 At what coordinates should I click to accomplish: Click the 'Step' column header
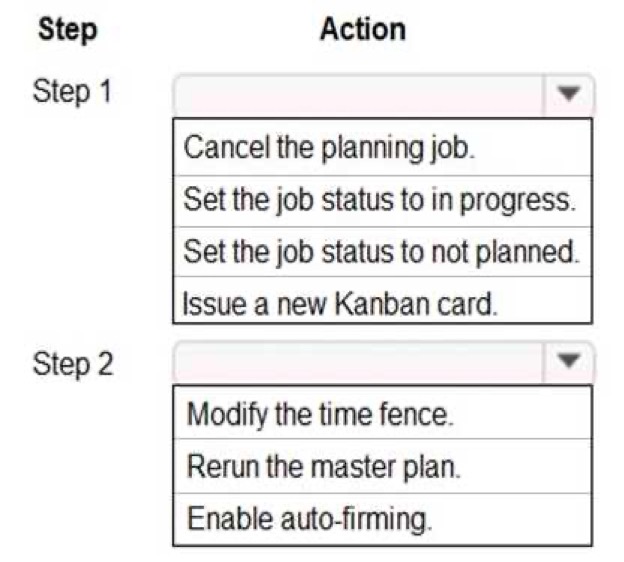tap(68, 30)
